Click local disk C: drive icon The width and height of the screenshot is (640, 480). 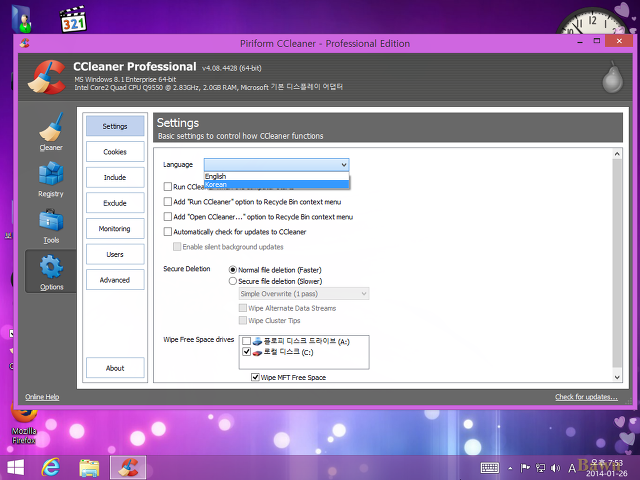pos(257,352)
